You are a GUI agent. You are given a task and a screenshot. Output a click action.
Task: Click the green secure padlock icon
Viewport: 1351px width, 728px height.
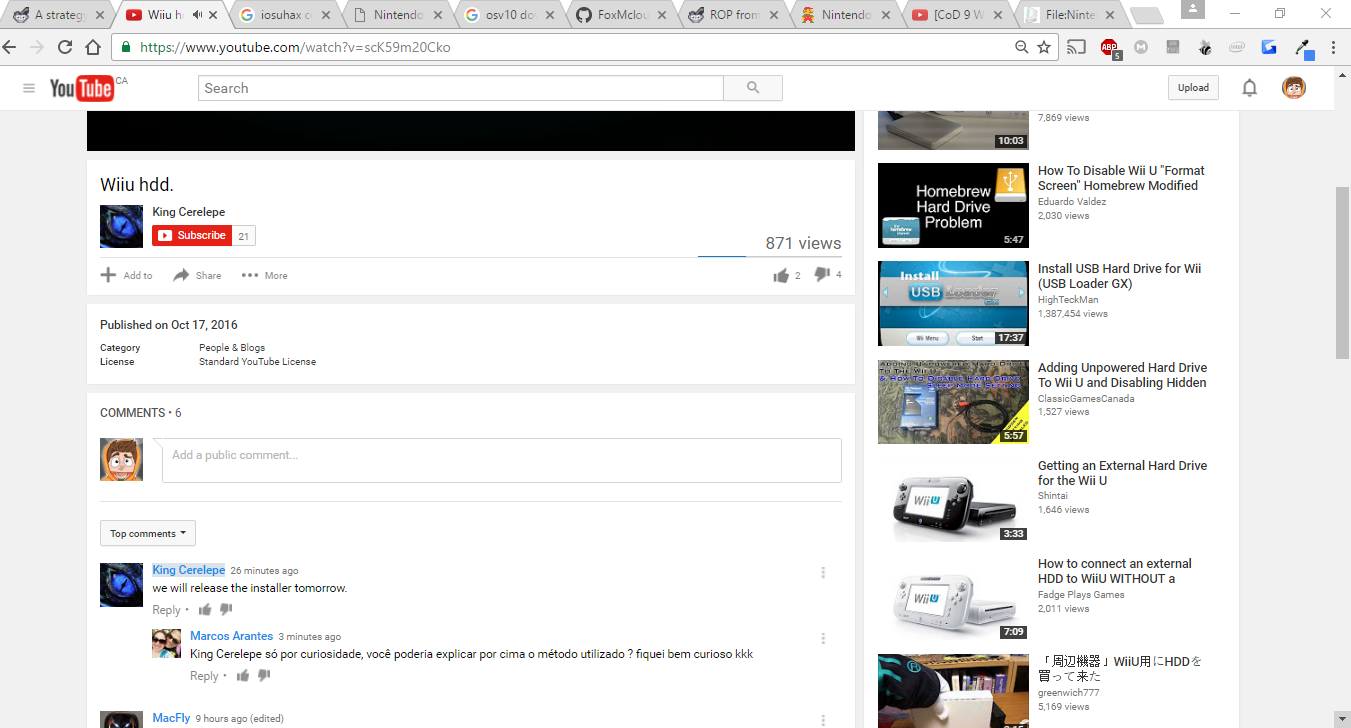point(127,47)
